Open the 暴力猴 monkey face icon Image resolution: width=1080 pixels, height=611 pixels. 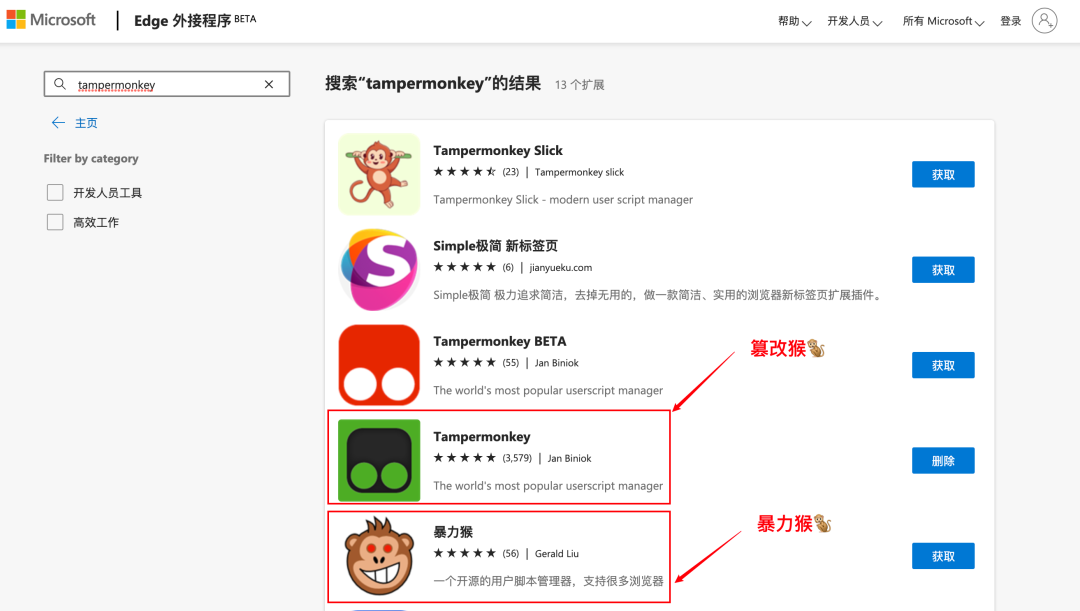pos(379,556)
